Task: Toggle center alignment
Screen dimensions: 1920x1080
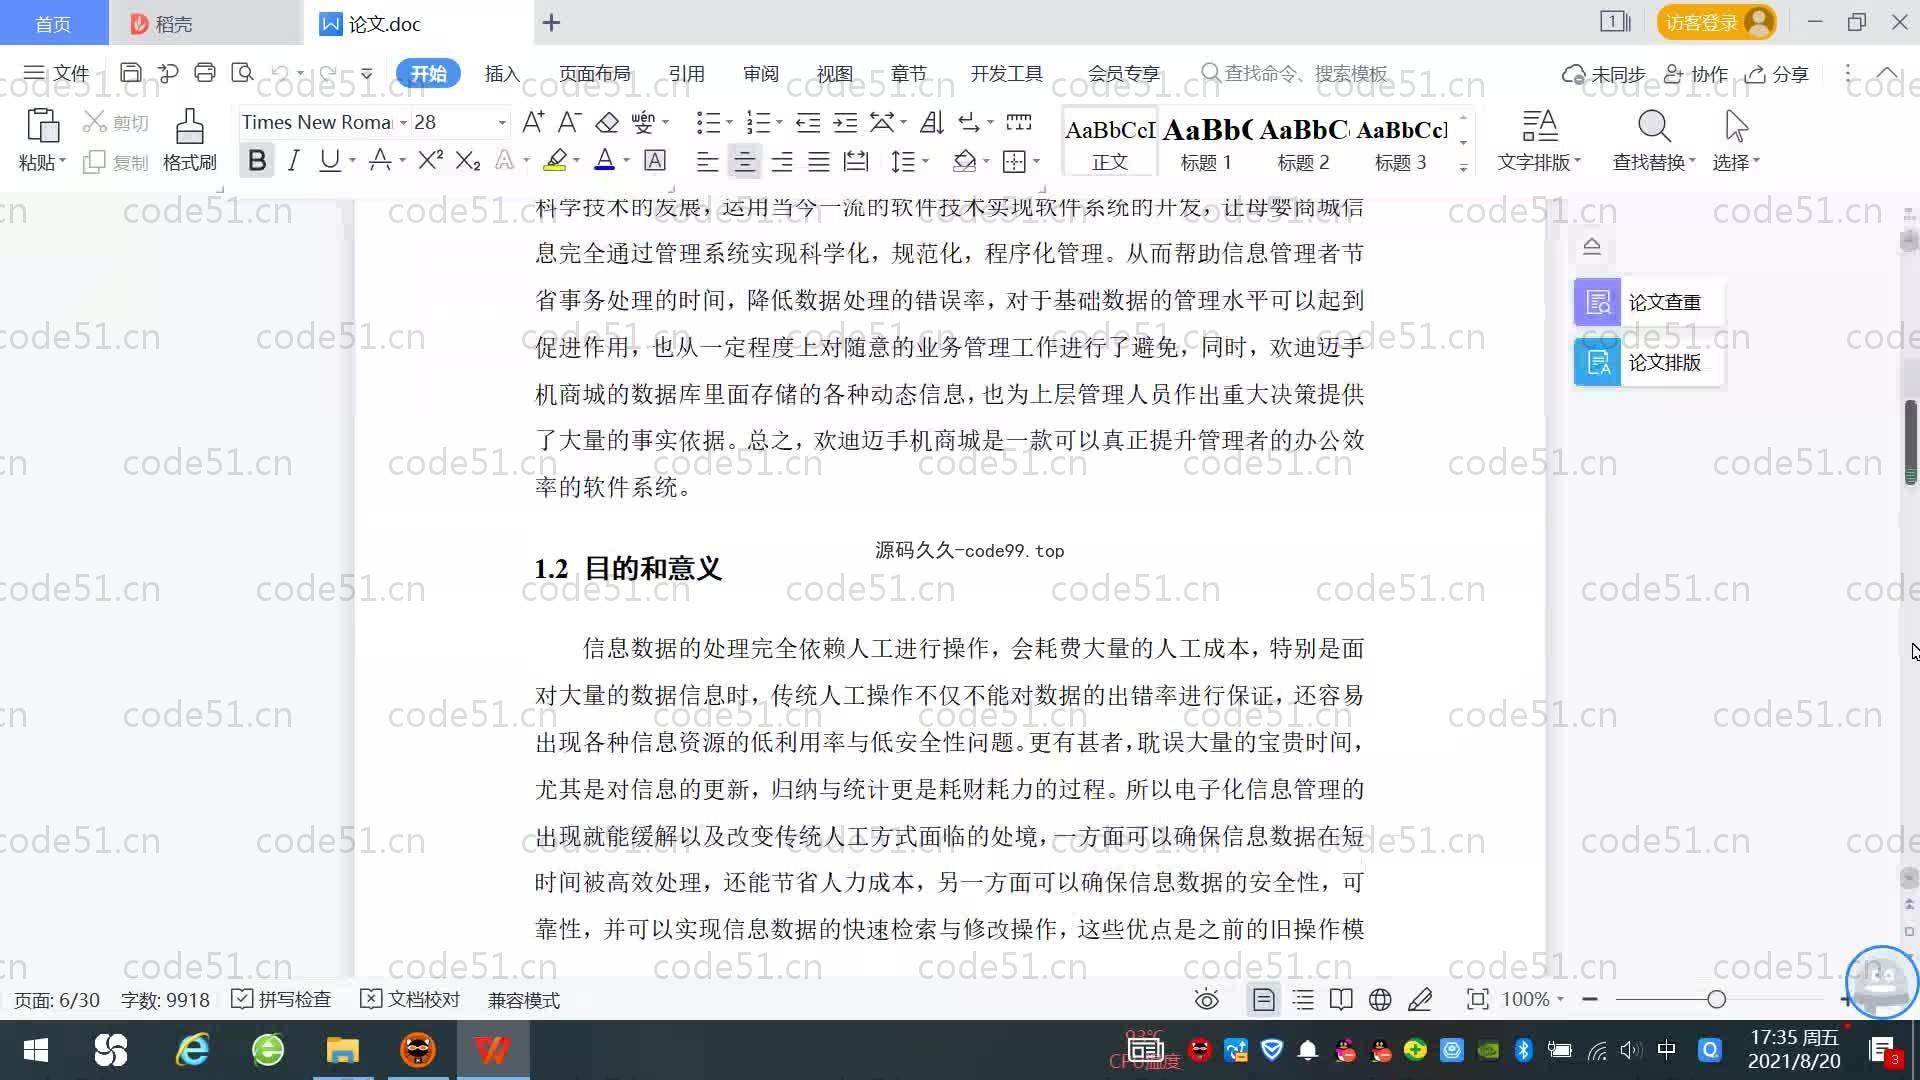Action: pos(744,161)
